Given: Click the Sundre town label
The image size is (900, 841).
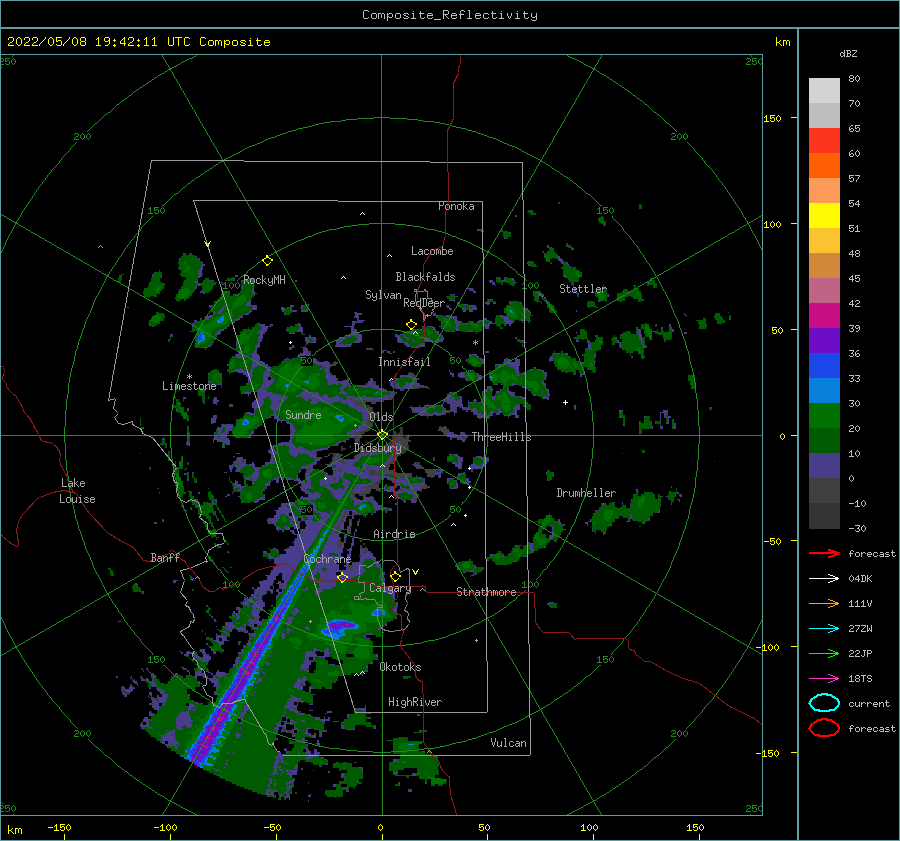Looking at the screenshot, I should [x=303, y=415].
